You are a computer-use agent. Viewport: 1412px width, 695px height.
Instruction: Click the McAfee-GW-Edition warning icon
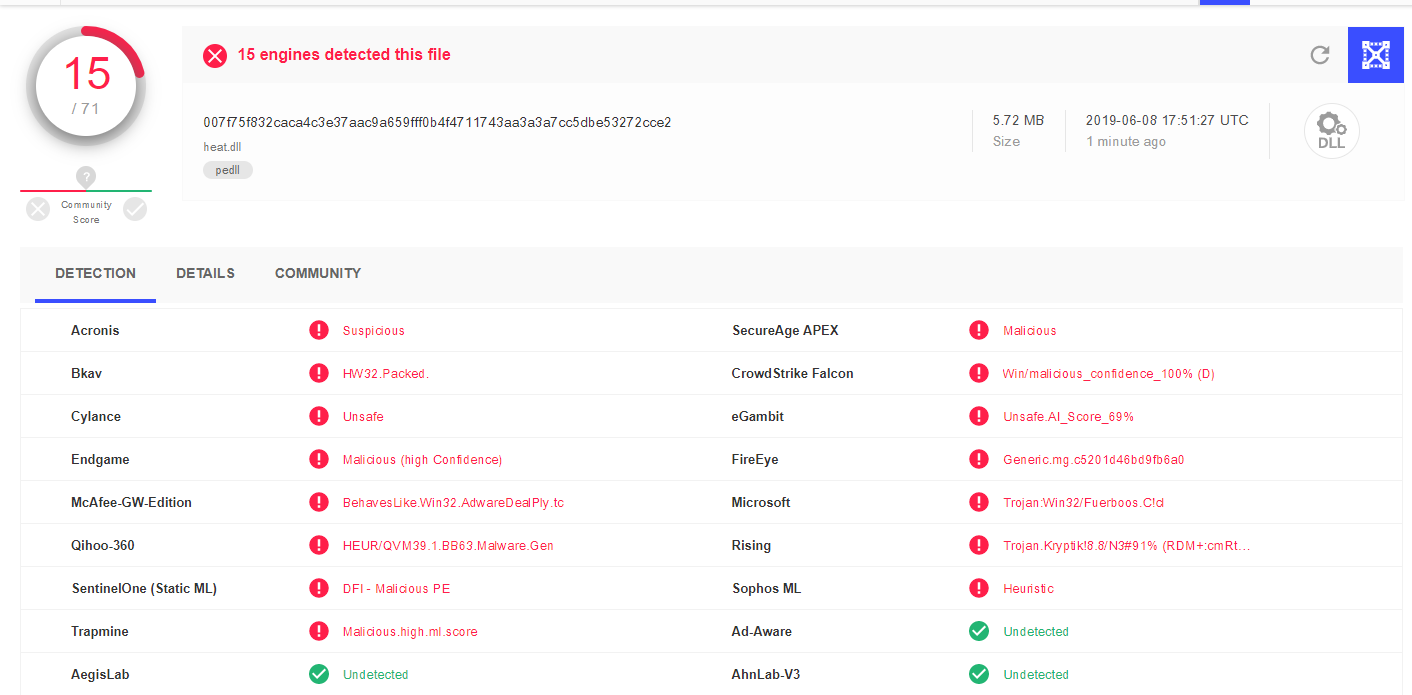(x=319, y=502)
